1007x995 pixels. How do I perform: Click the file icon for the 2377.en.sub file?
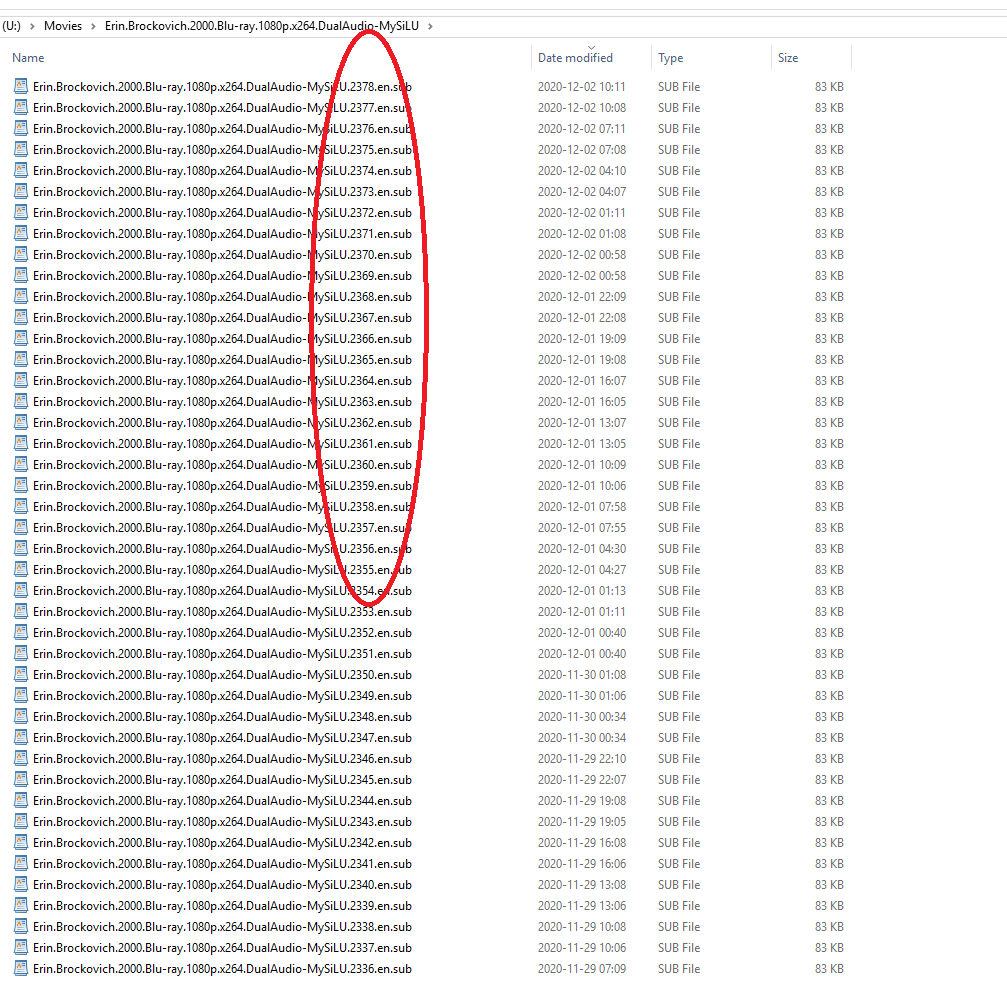[21, 107]
